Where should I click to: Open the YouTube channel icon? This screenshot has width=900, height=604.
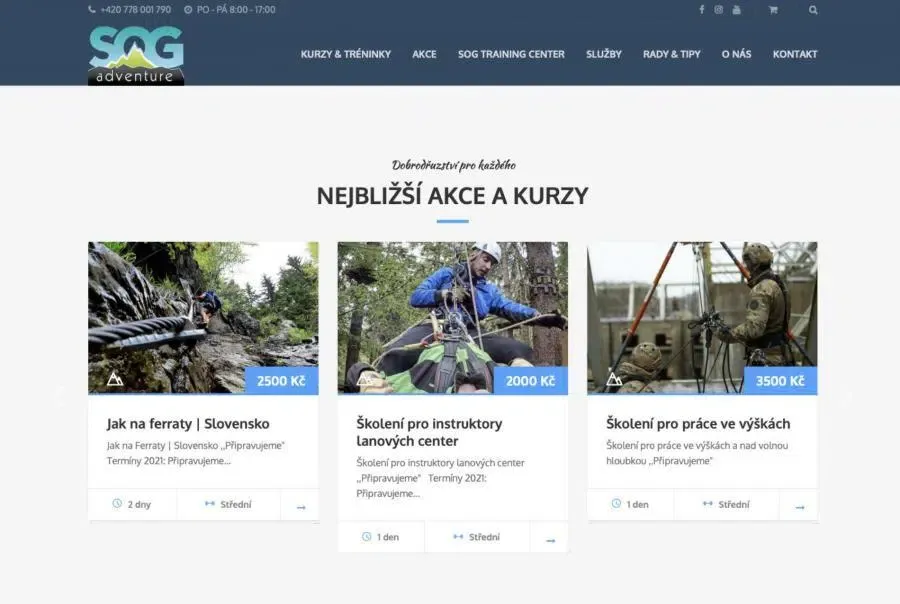click(737, 10)
